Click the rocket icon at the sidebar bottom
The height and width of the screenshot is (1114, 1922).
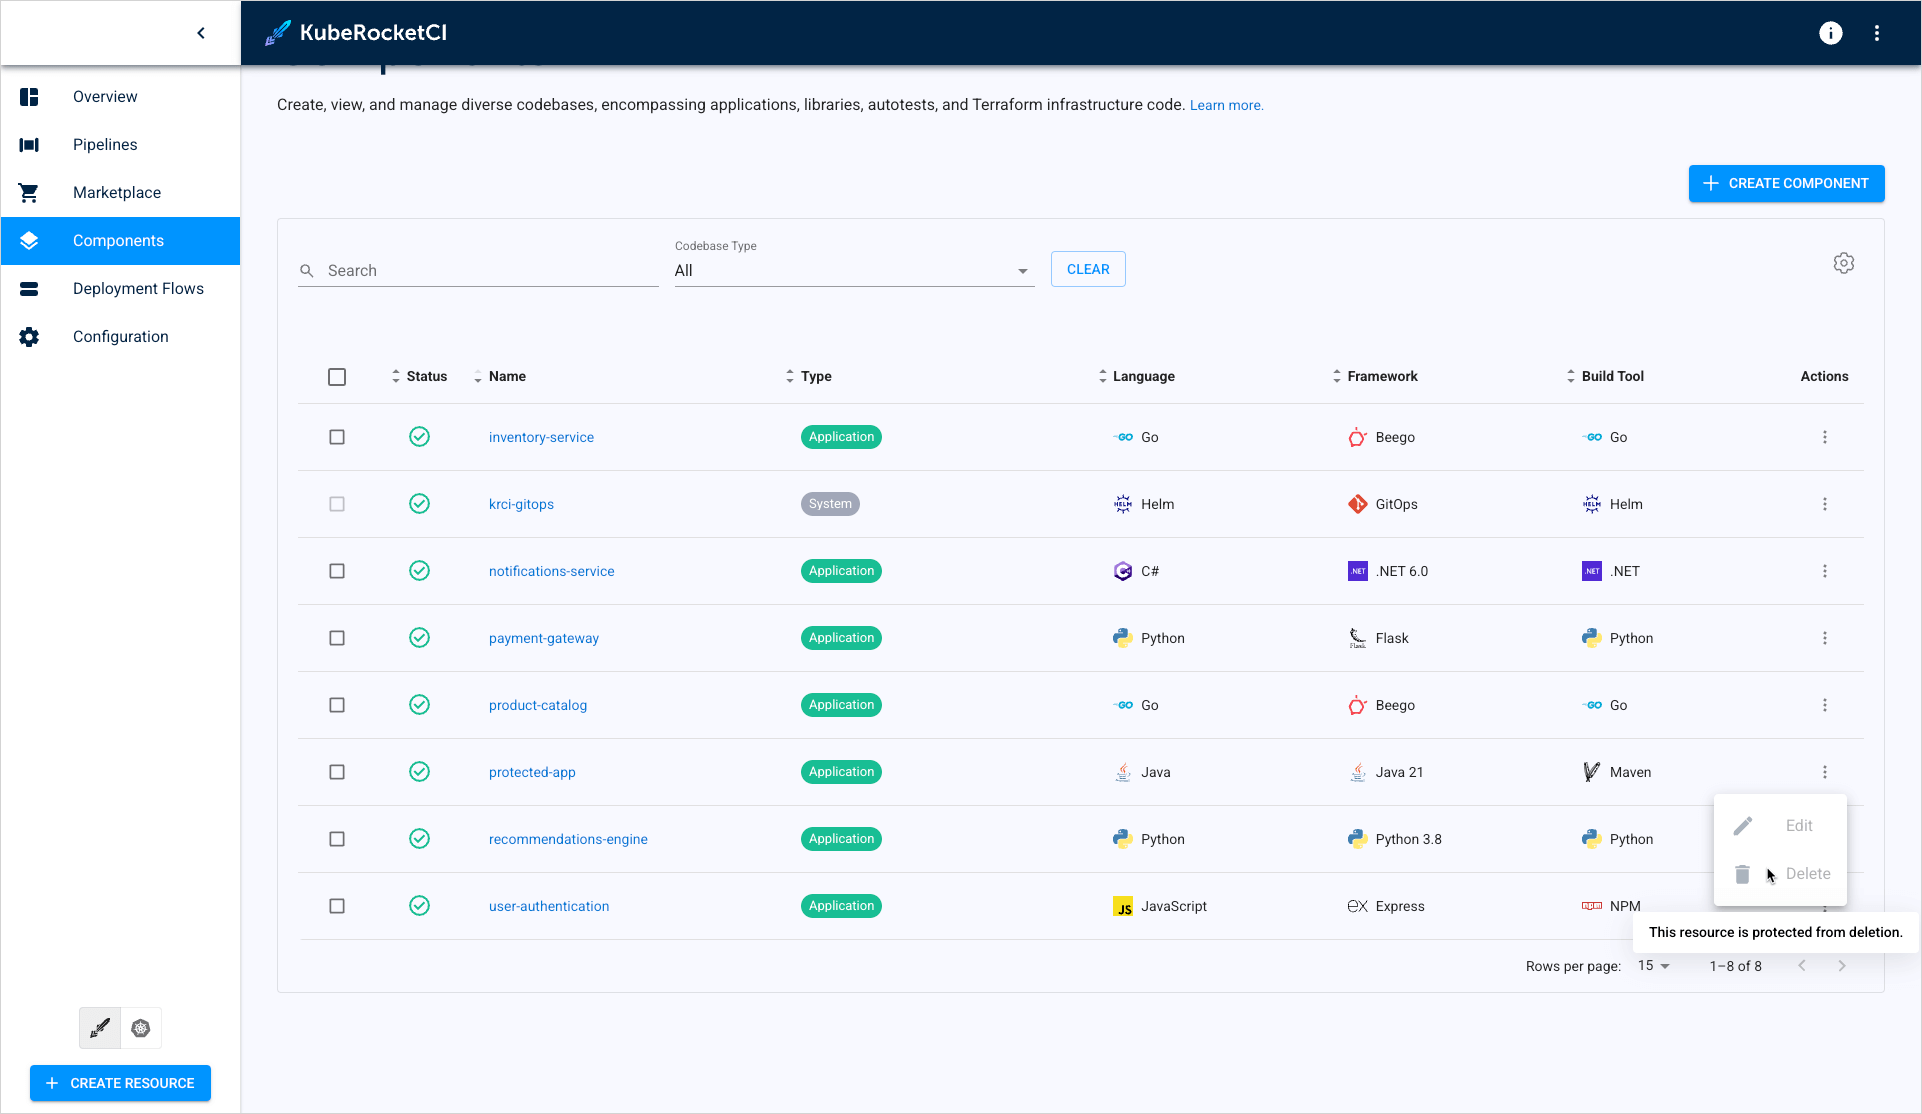[x=100, y=1028]
